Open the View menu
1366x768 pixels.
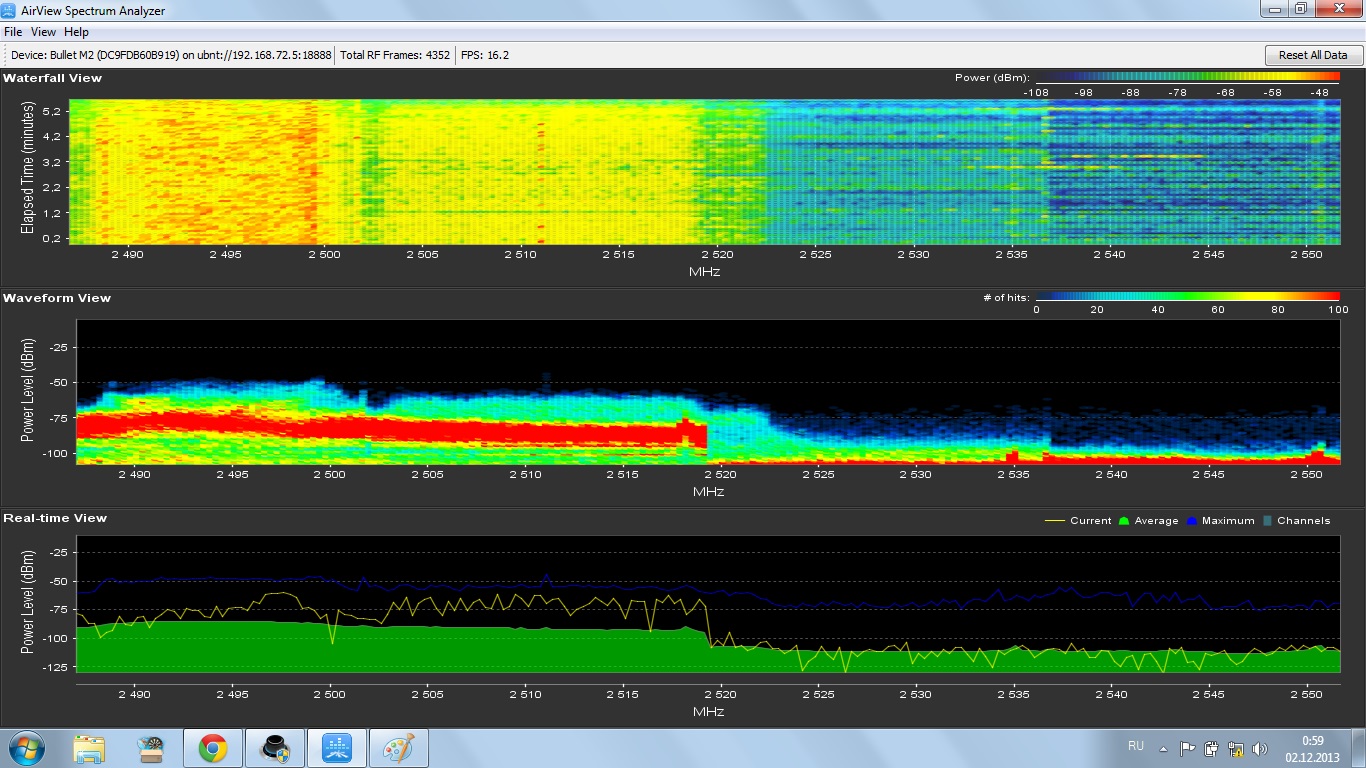point(43,32)
